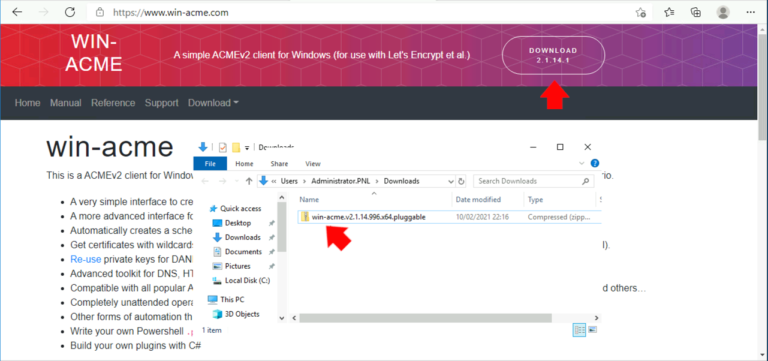Open Explorer help question mark icon

coord(595,164)
